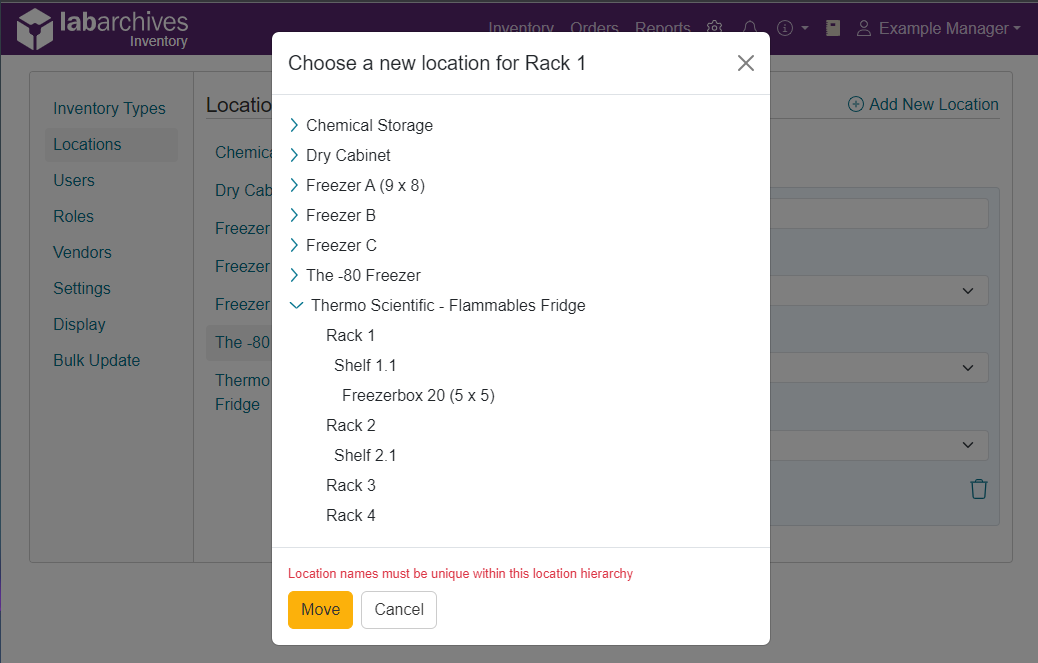Collapse the Thermo Scientific - Flammables Fridge node
Viewport: 1038px width, 663px height.
[297, 305]
